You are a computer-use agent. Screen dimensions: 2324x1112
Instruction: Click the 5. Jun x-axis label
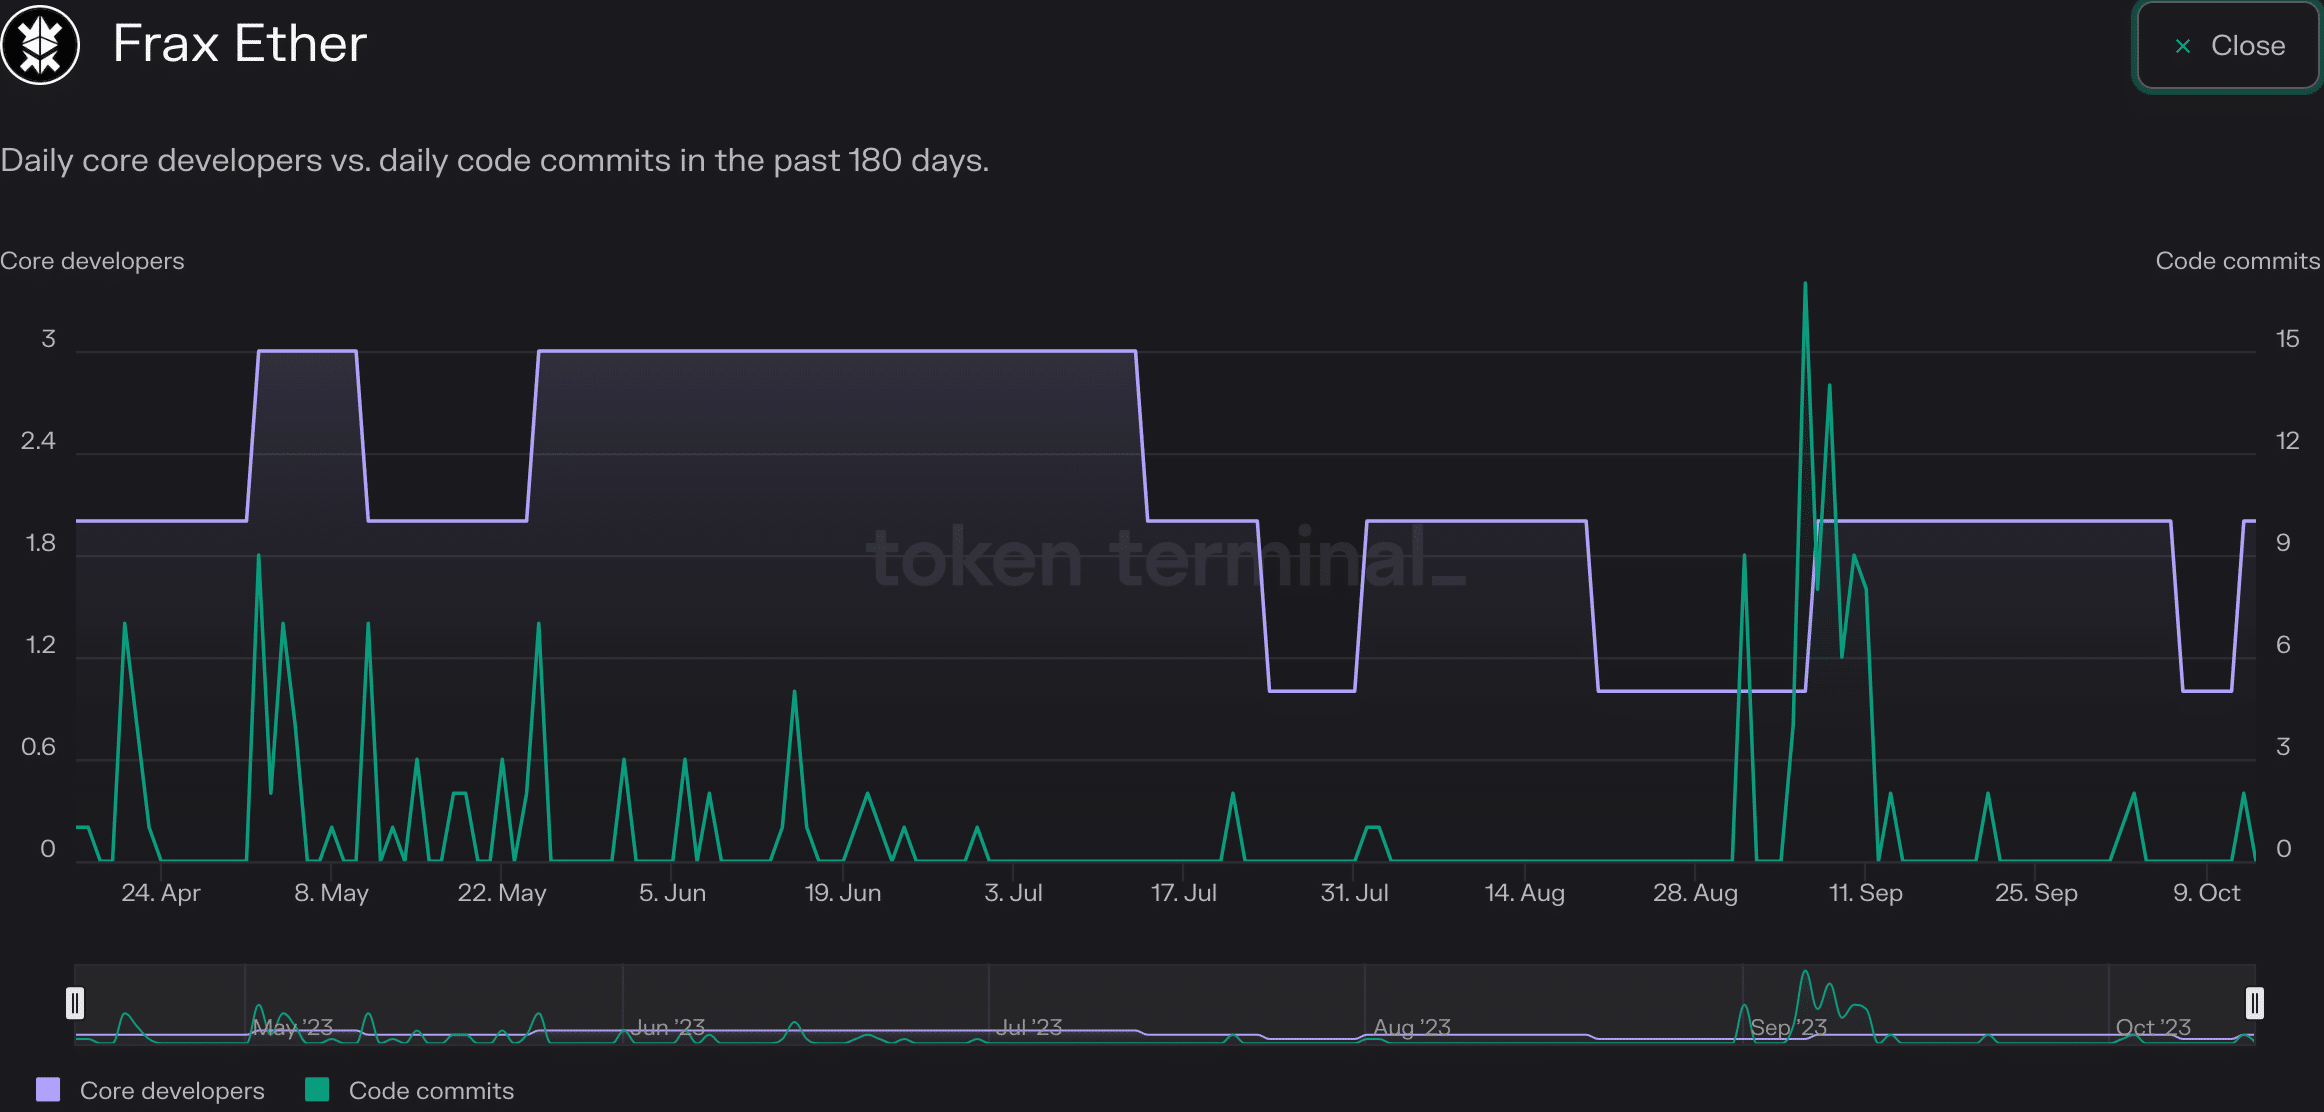672,893
